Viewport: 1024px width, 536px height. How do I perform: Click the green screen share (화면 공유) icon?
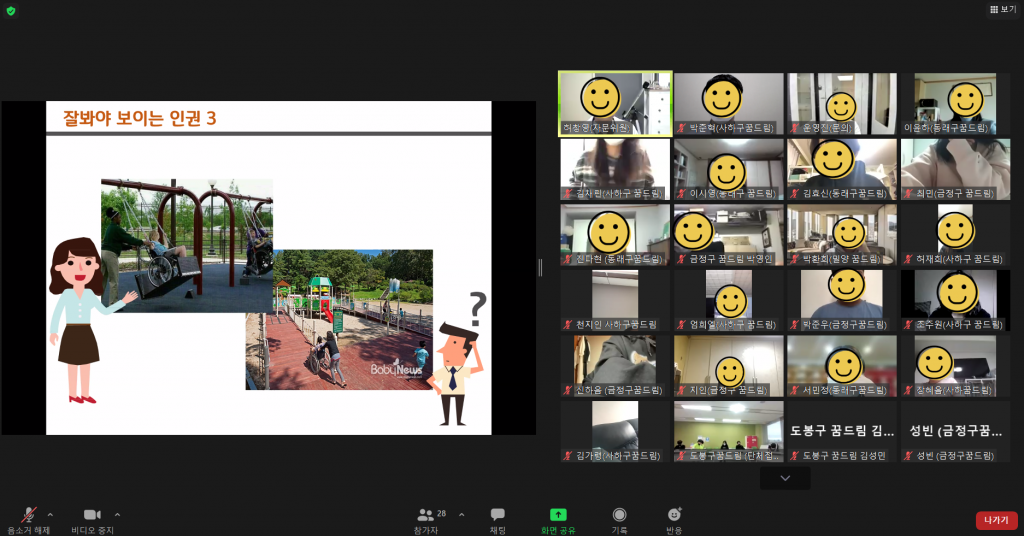558,515
